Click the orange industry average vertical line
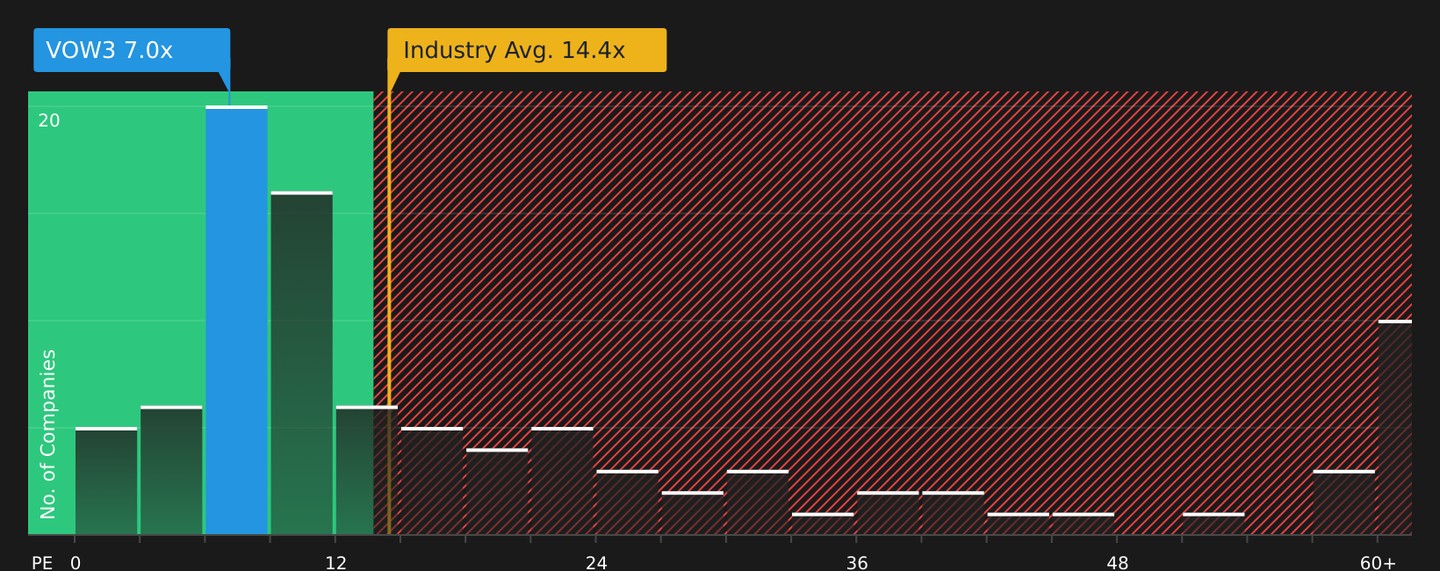 (389, 313)
